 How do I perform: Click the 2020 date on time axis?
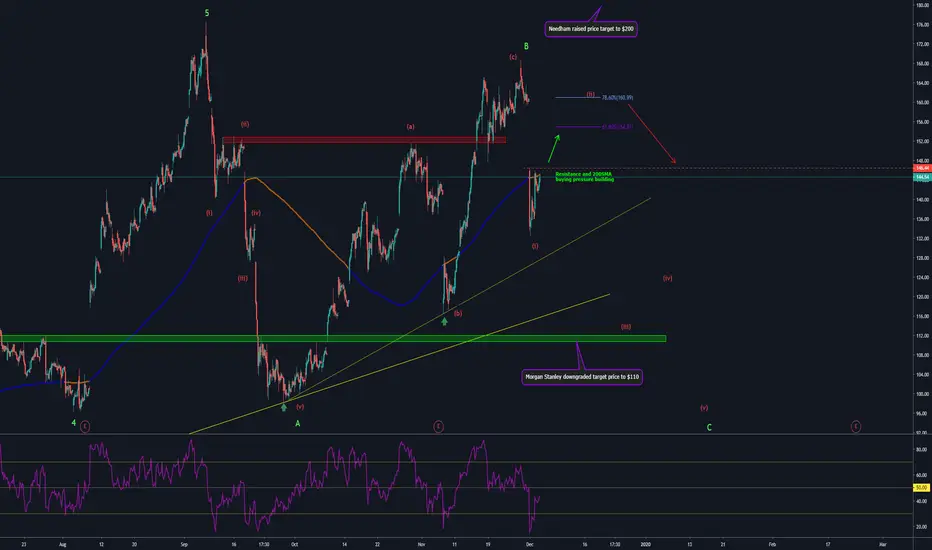[646, 544]
